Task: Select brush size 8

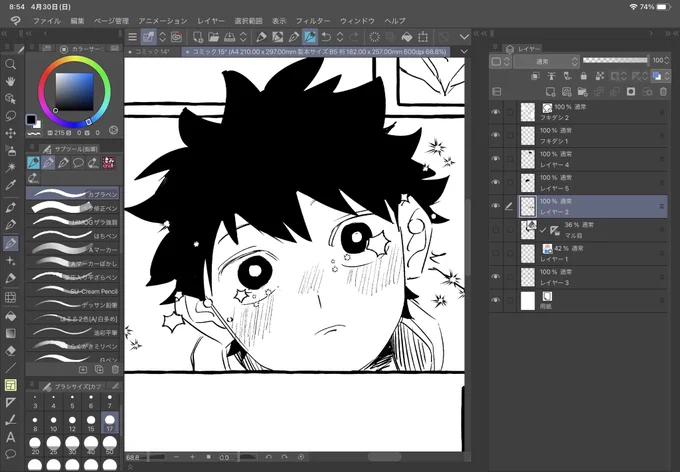Action: [35, 423]
